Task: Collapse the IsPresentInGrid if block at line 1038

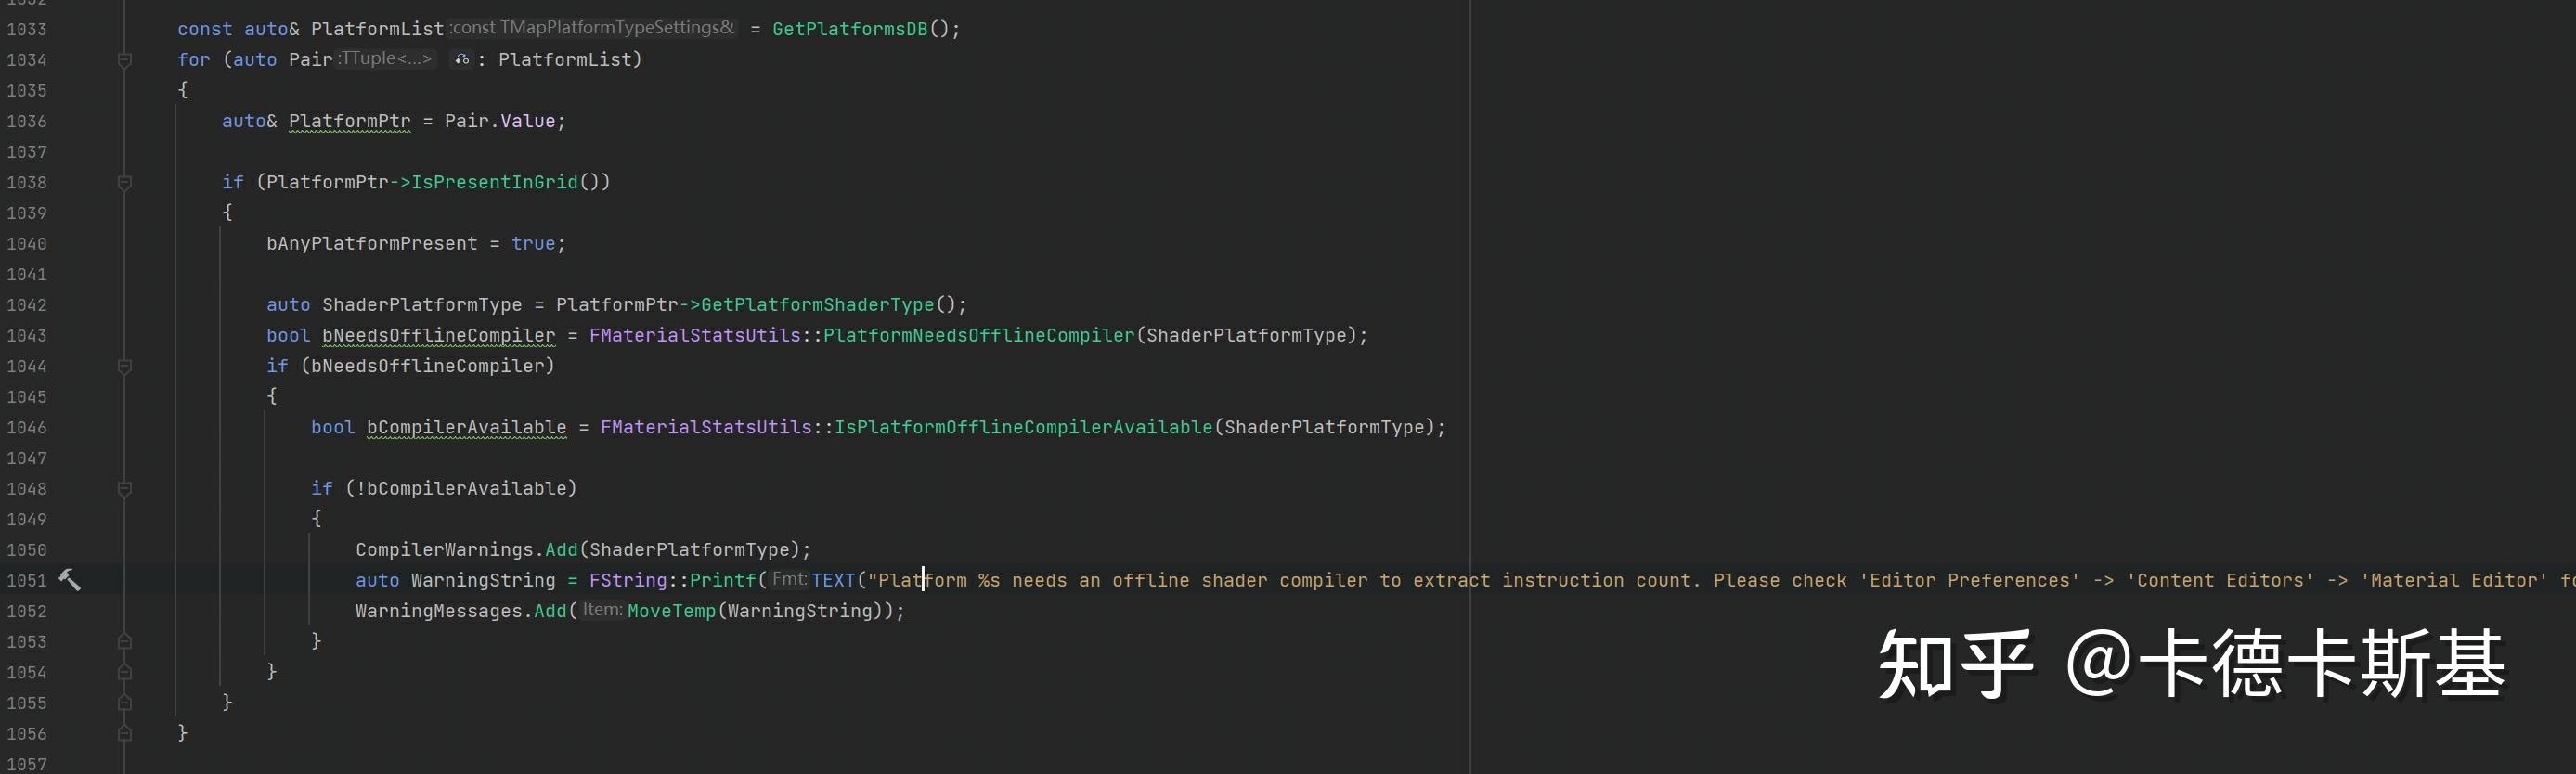Action: click(x=125, y=183)
